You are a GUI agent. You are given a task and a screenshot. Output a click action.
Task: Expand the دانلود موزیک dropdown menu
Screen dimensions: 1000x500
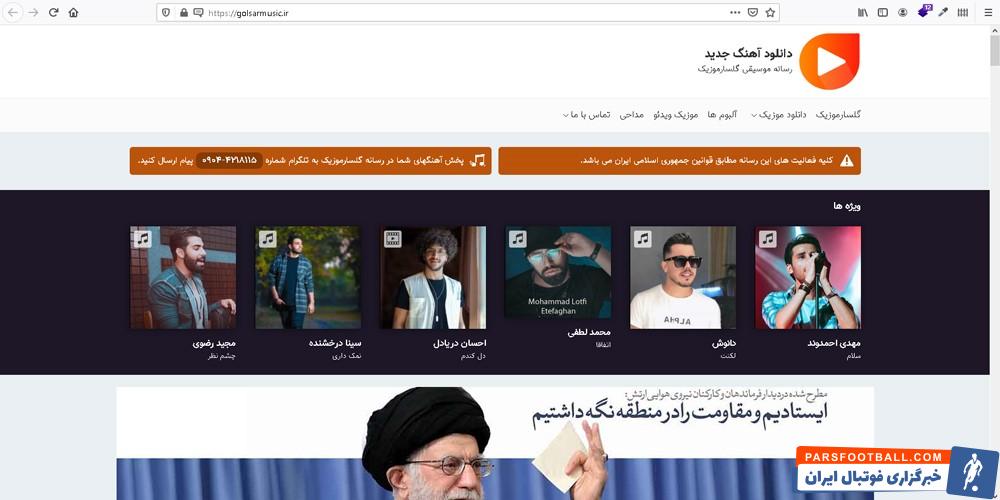779,115
